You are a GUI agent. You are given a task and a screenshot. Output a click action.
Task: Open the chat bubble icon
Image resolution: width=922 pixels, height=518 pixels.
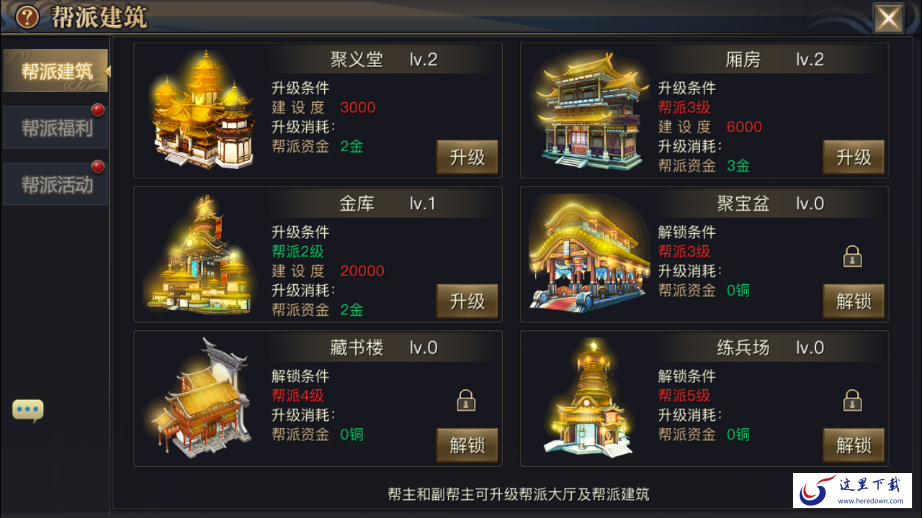point(28,409)
